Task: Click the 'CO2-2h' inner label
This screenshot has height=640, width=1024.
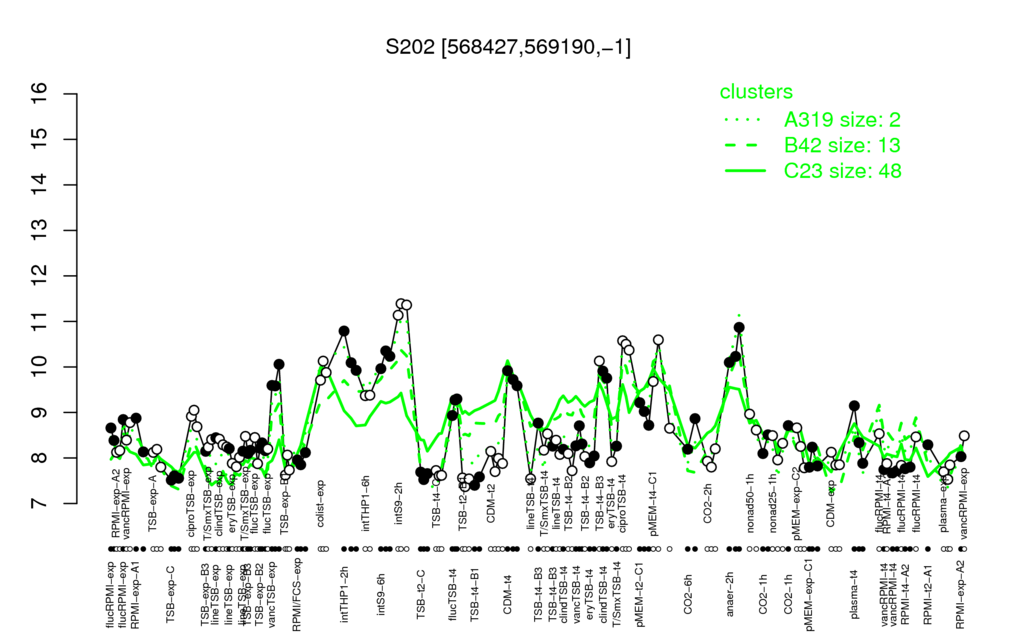Action: pyautogui.click(x=708, y=505)
